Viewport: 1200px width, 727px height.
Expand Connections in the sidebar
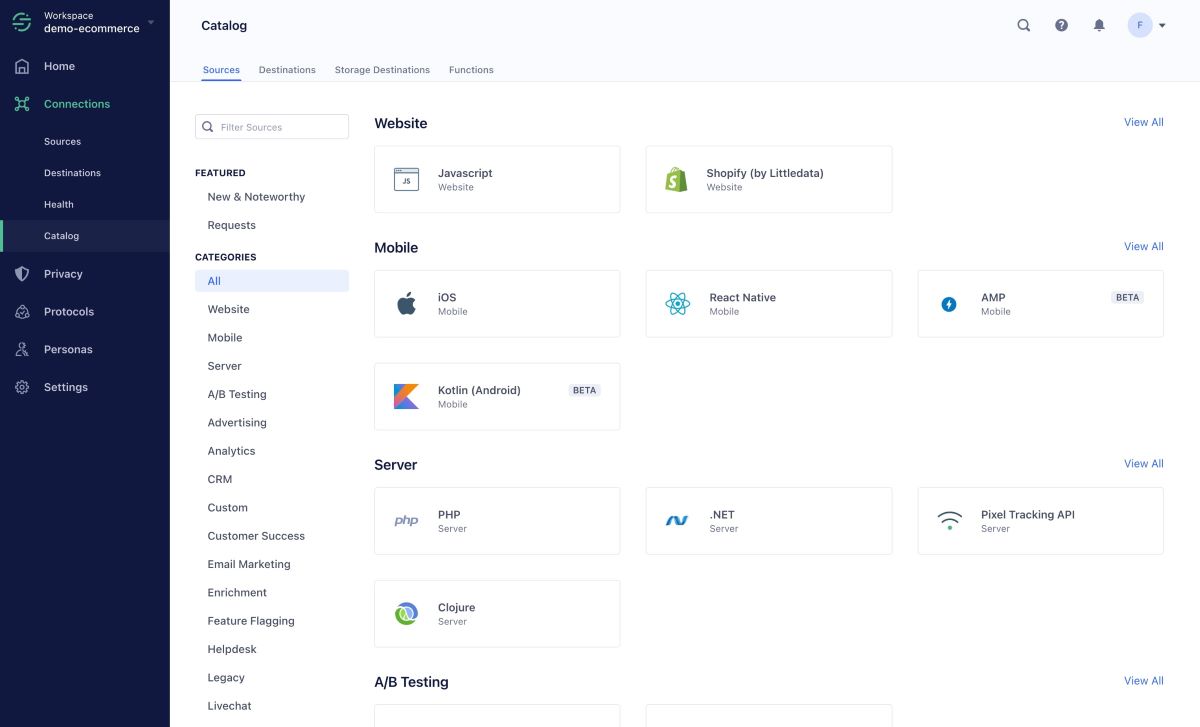click(x=77, y=104)
